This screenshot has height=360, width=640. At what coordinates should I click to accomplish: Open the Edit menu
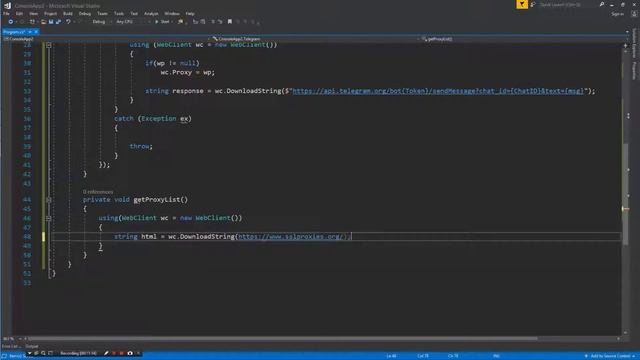19,14
